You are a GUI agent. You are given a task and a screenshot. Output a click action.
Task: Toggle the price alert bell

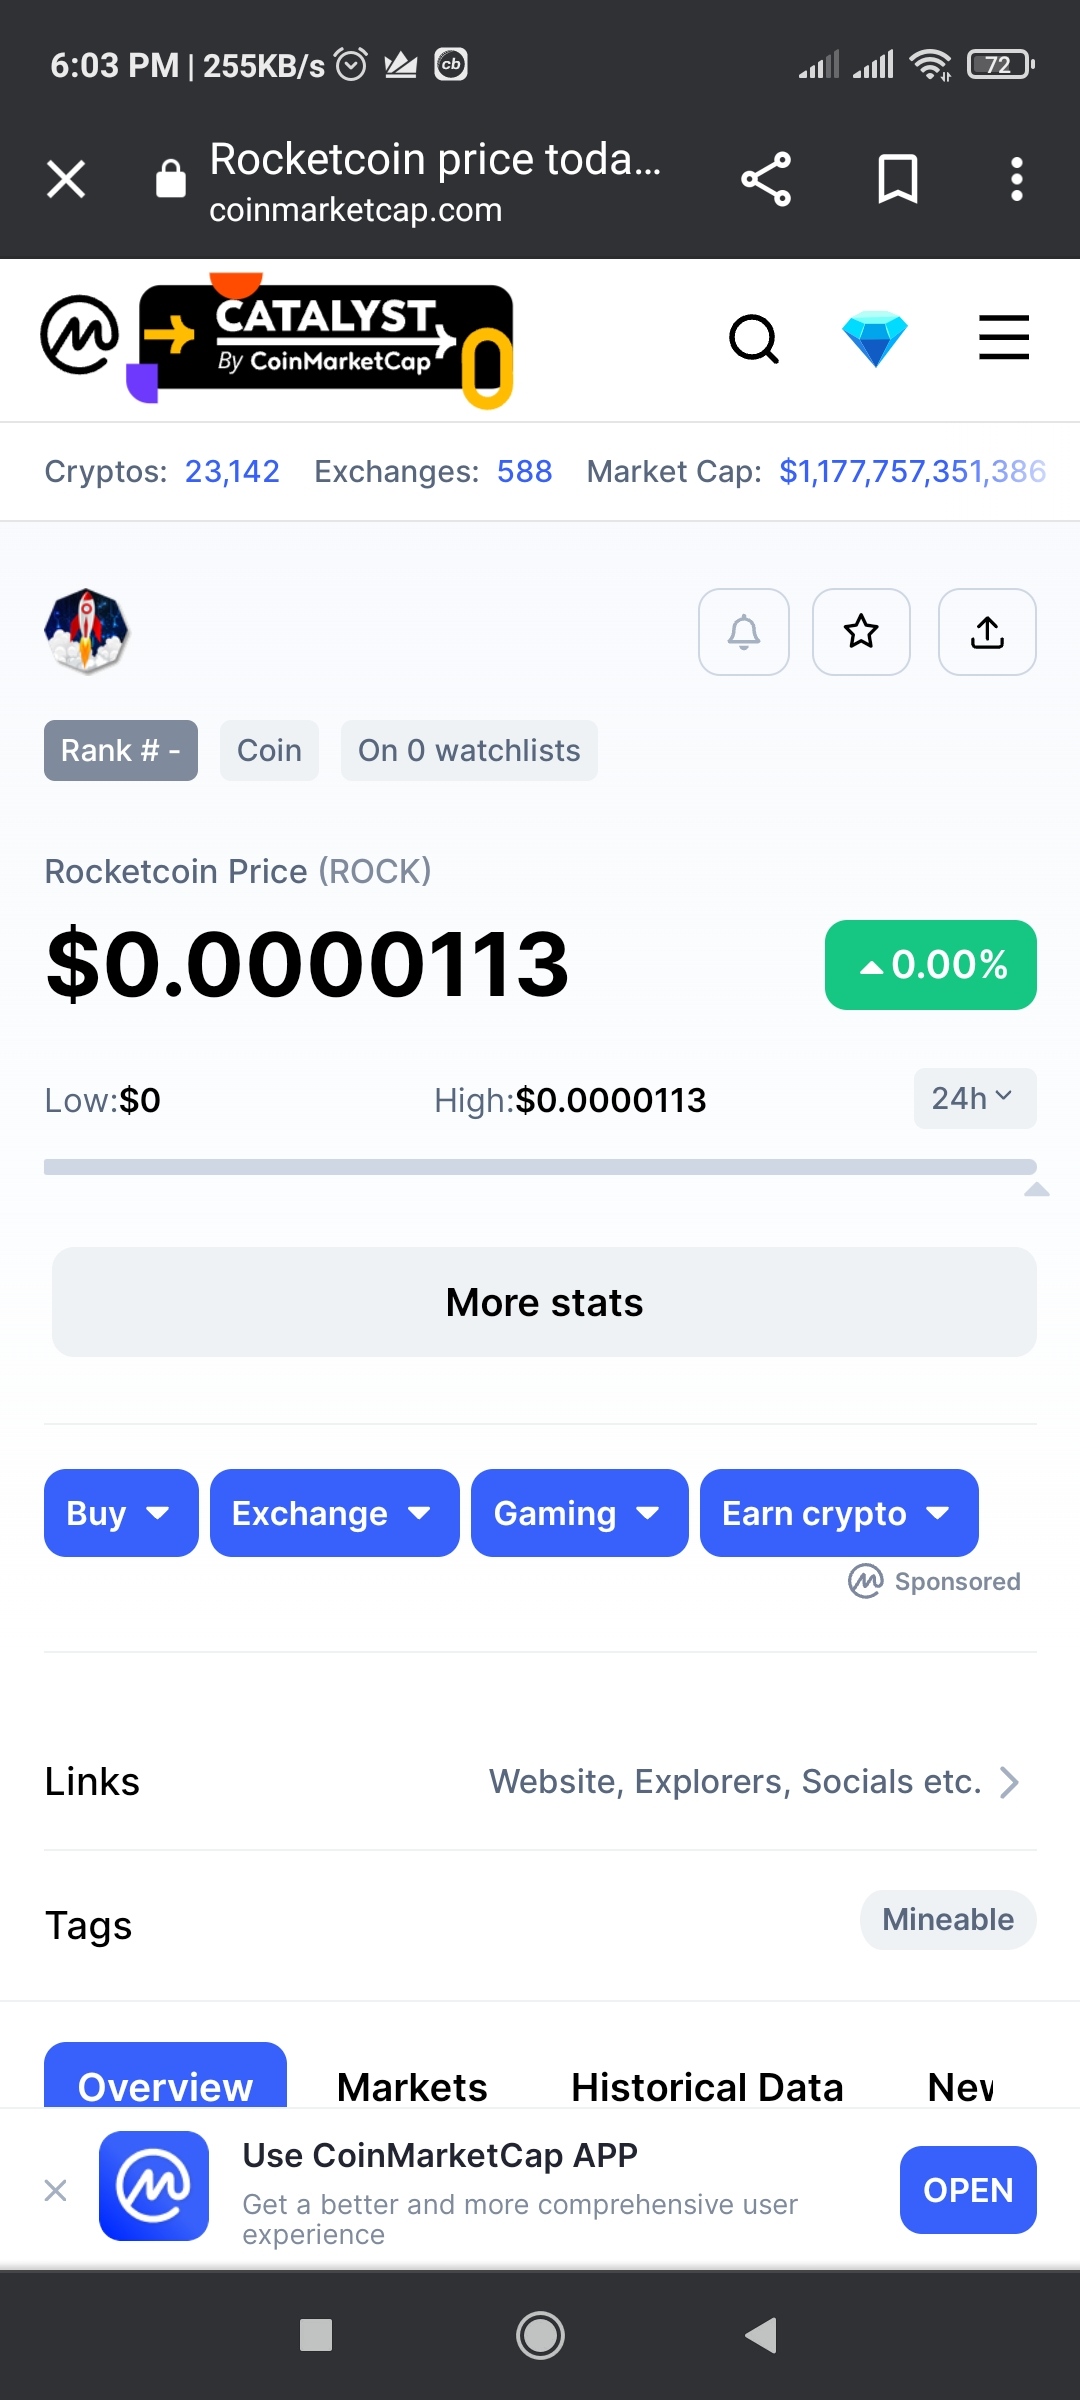click(744, 632)
